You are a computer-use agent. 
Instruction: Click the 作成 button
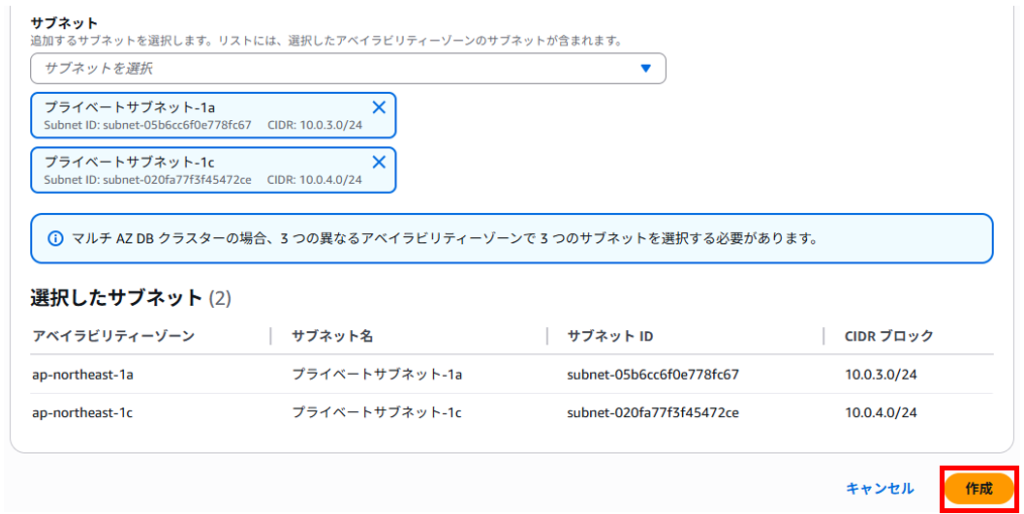pos(979,489)
